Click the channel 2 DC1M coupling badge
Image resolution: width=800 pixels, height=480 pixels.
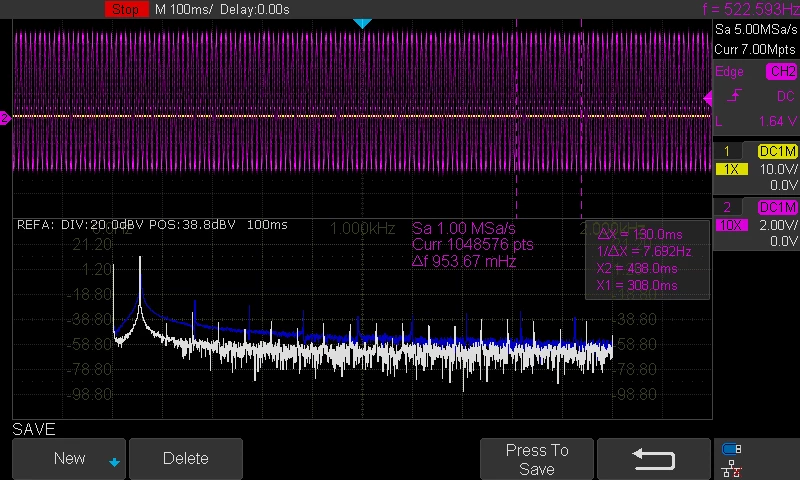coord(777,207)
